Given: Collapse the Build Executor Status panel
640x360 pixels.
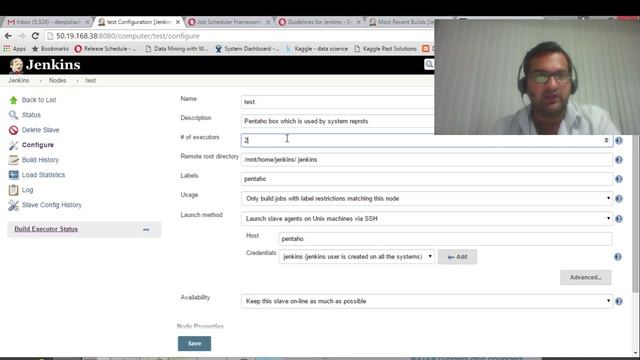Looking at the screenshot, I should [x=146, y=229].
